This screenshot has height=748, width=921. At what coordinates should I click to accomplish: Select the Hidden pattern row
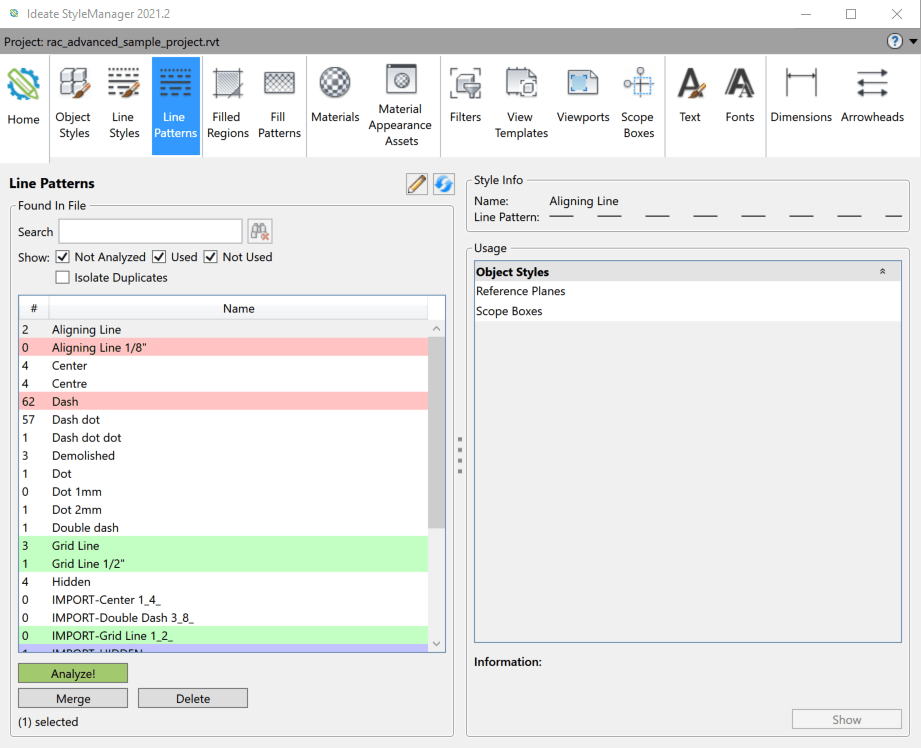[x=224, y=582]
